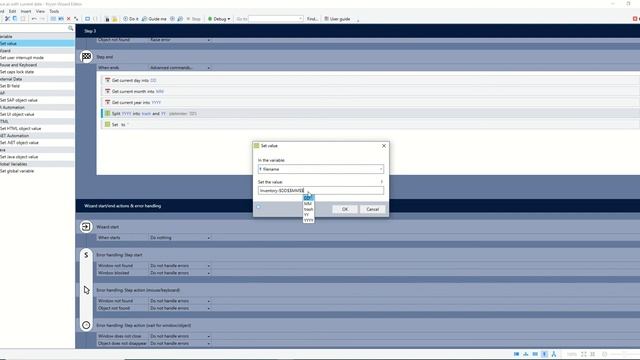This screenshot has height=360, width=640.
Task: Click the mouse cursor step action icon
Action: point(87,290)
